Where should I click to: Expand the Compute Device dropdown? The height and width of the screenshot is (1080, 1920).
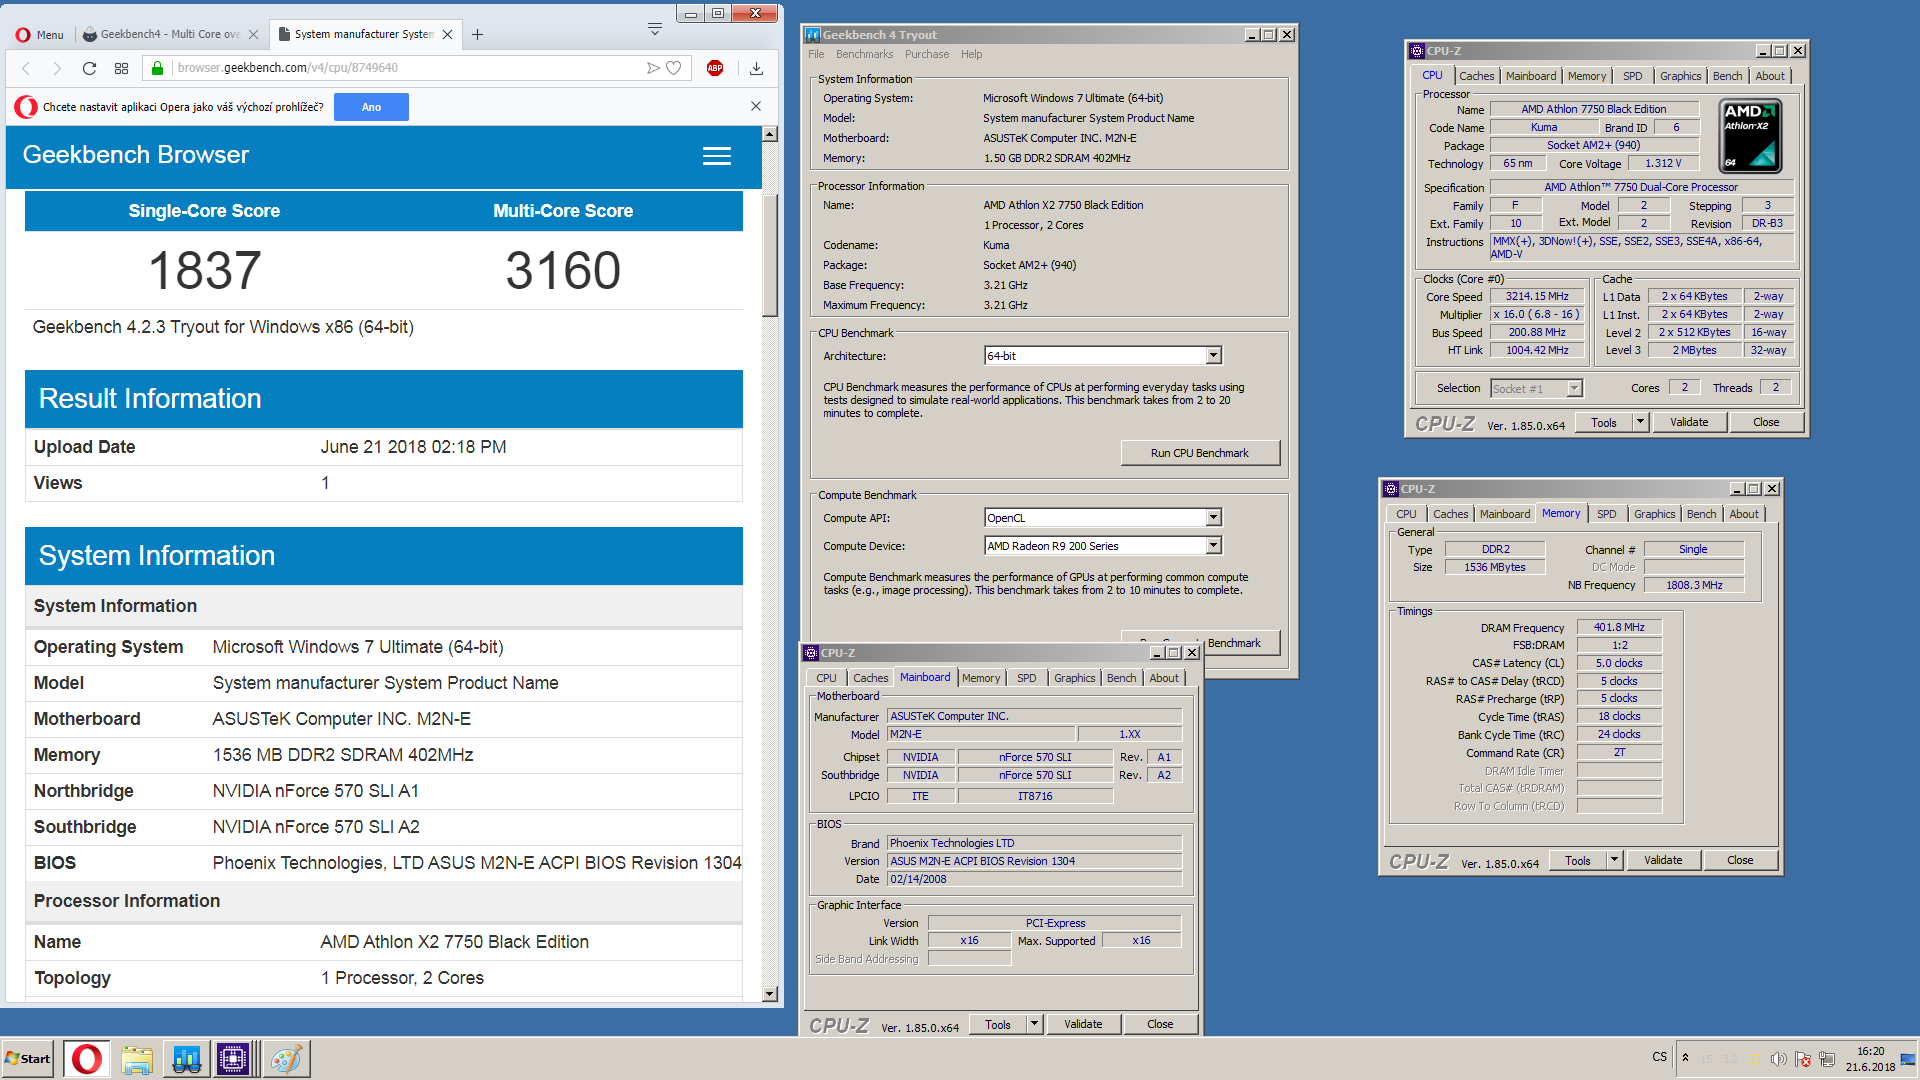click(1213, 546)
